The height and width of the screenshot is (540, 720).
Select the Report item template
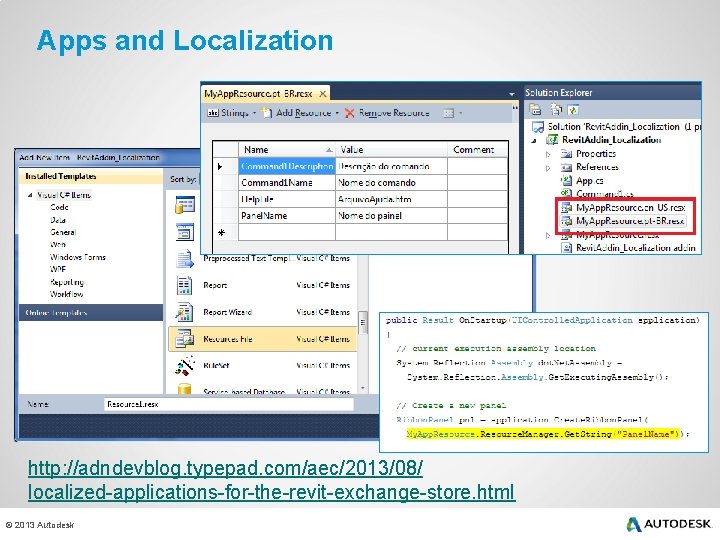click(x=263, y=286)
